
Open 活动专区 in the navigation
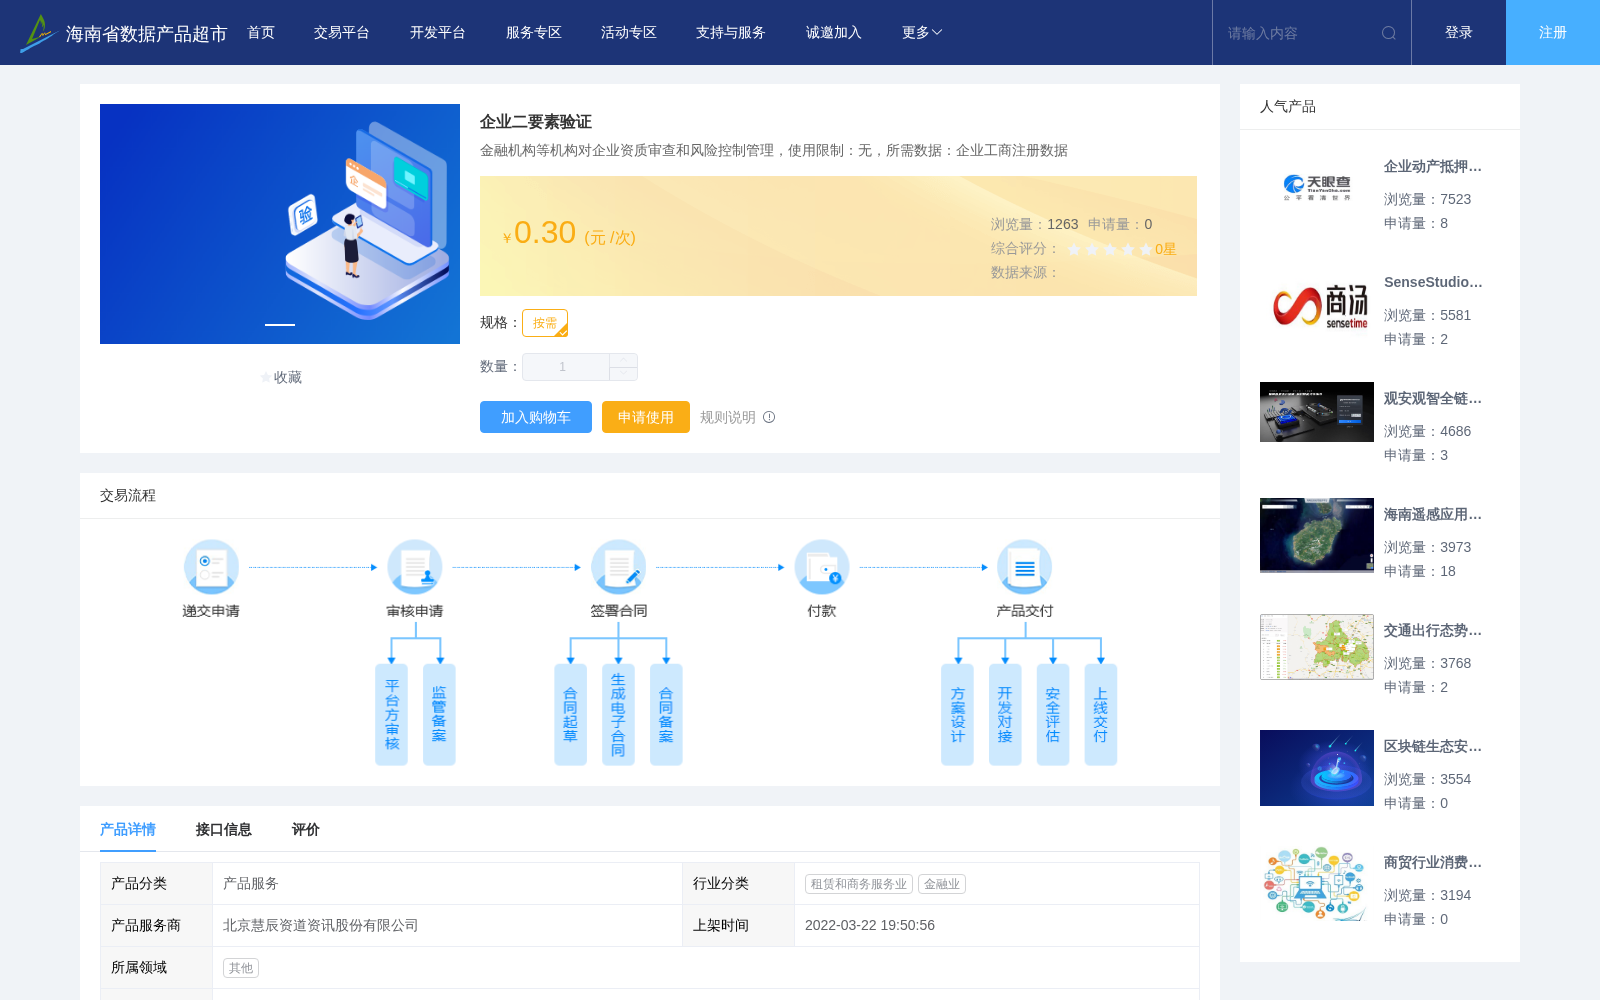pyautogui.click(x=629, y=33)
